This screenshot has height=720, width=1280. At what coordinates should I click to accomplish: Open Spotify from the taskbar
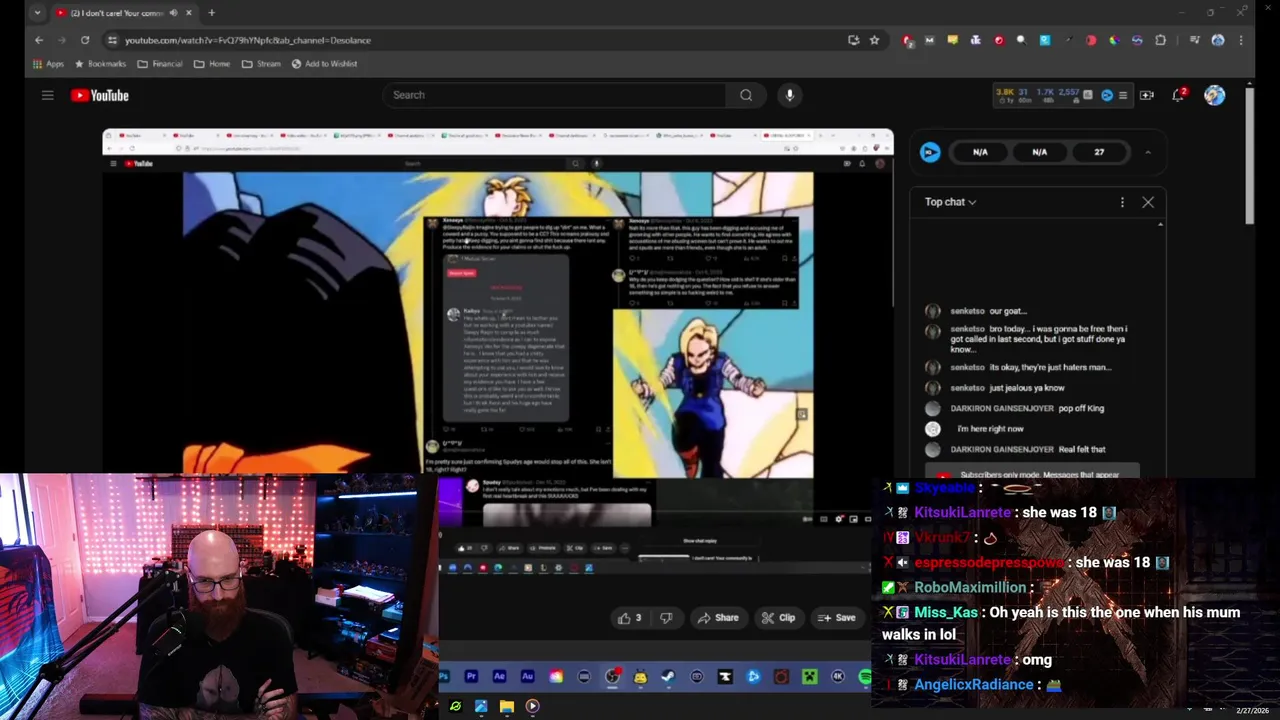point(866,676)
